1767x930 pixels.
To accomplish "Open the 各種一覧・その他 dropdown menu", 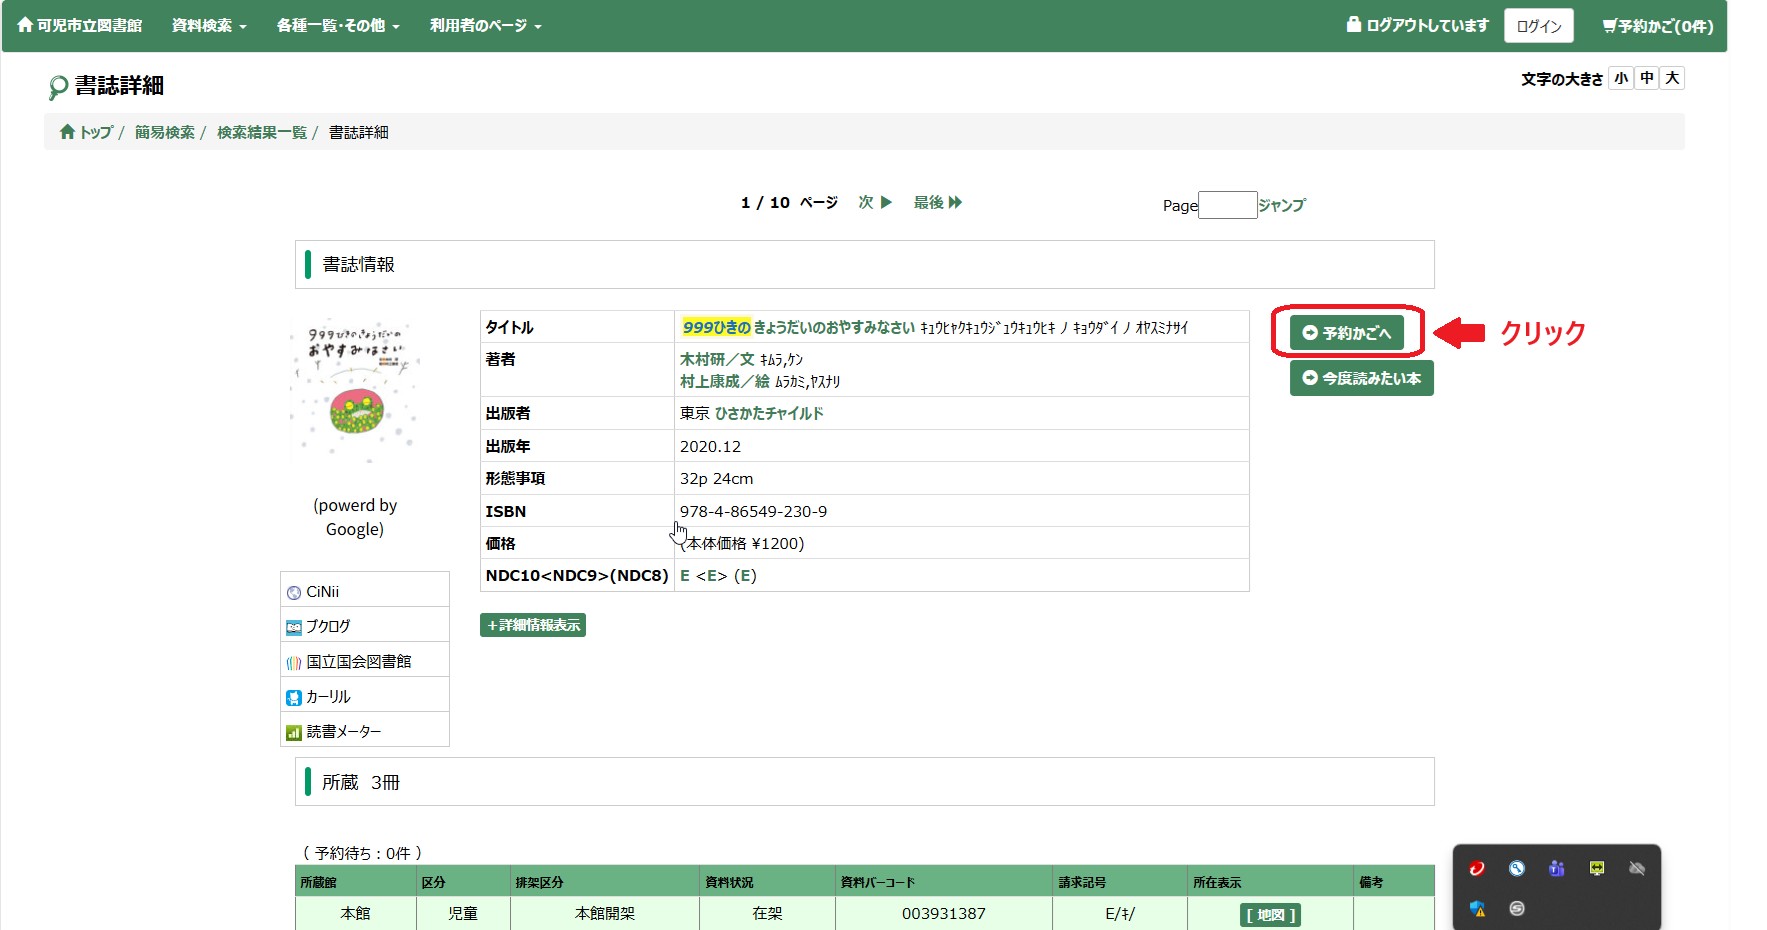I will (338, 26).
